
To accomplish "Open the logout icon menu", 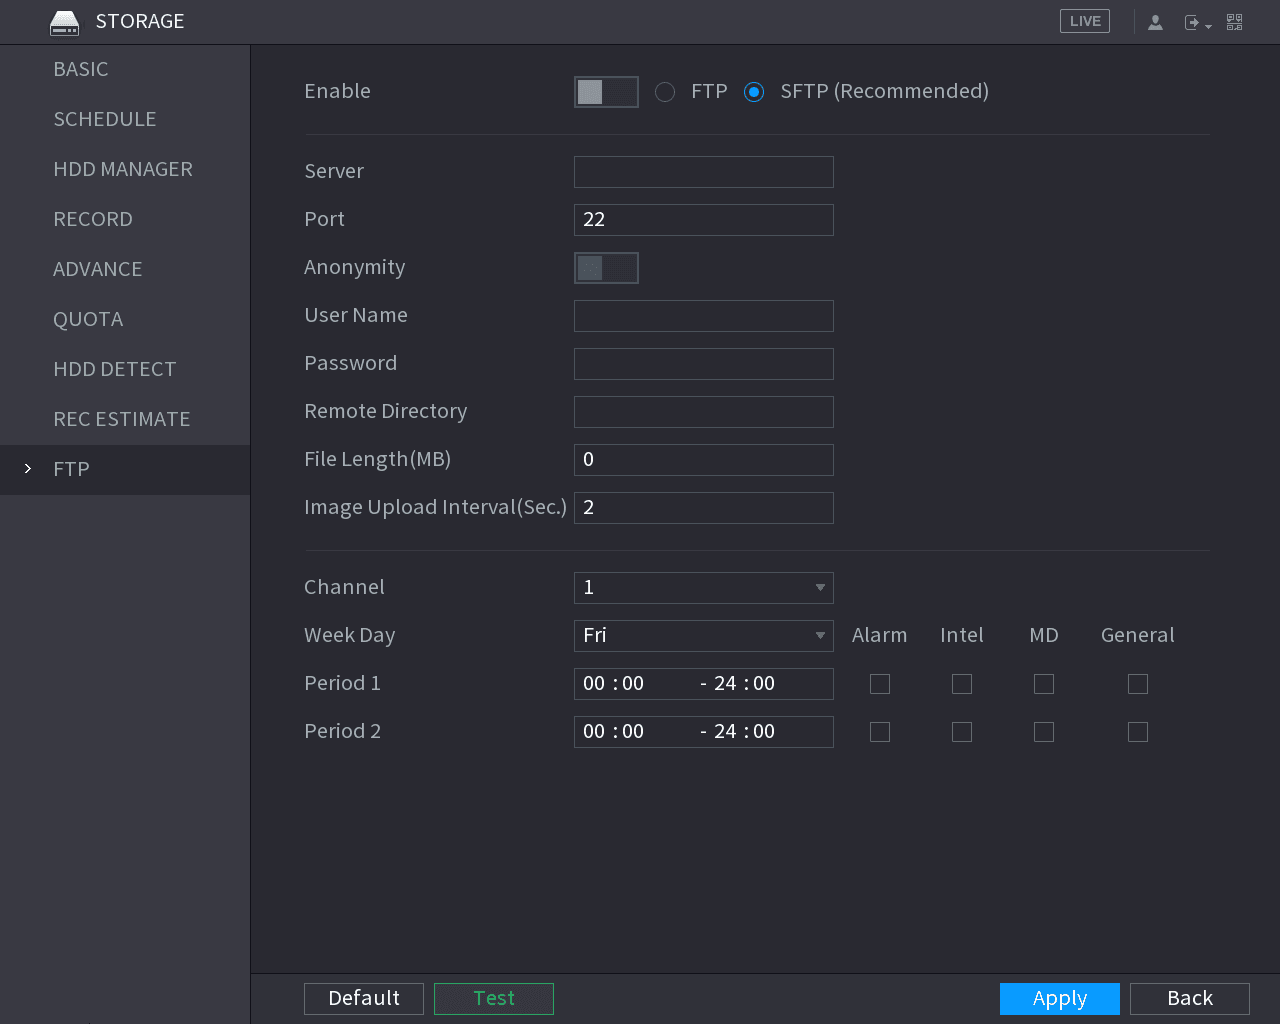I will coord(1197,22).
